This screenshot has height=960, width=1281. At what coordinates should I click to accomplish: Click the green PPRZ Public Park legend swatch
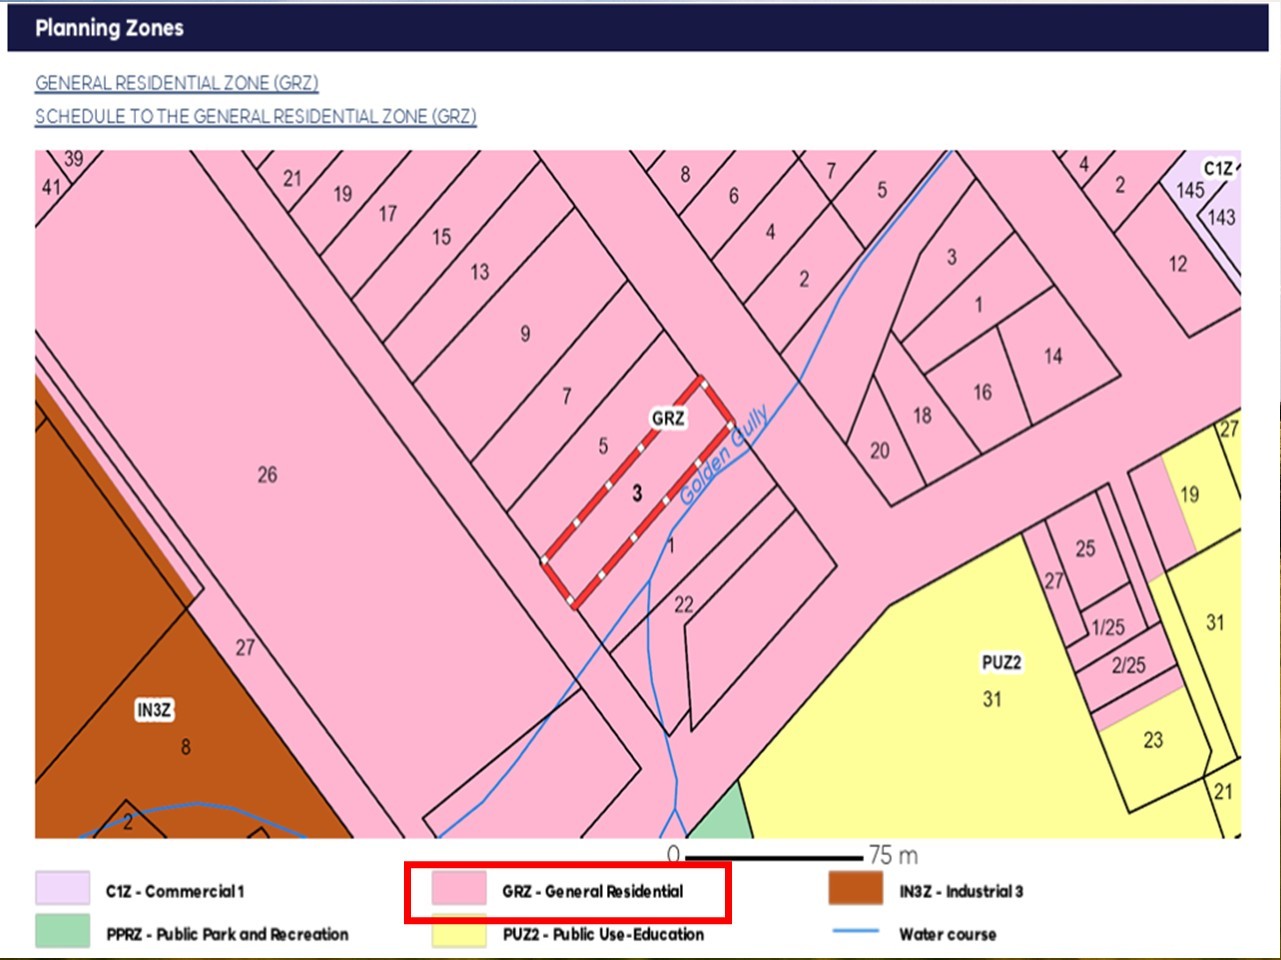(x=62, y=932)
